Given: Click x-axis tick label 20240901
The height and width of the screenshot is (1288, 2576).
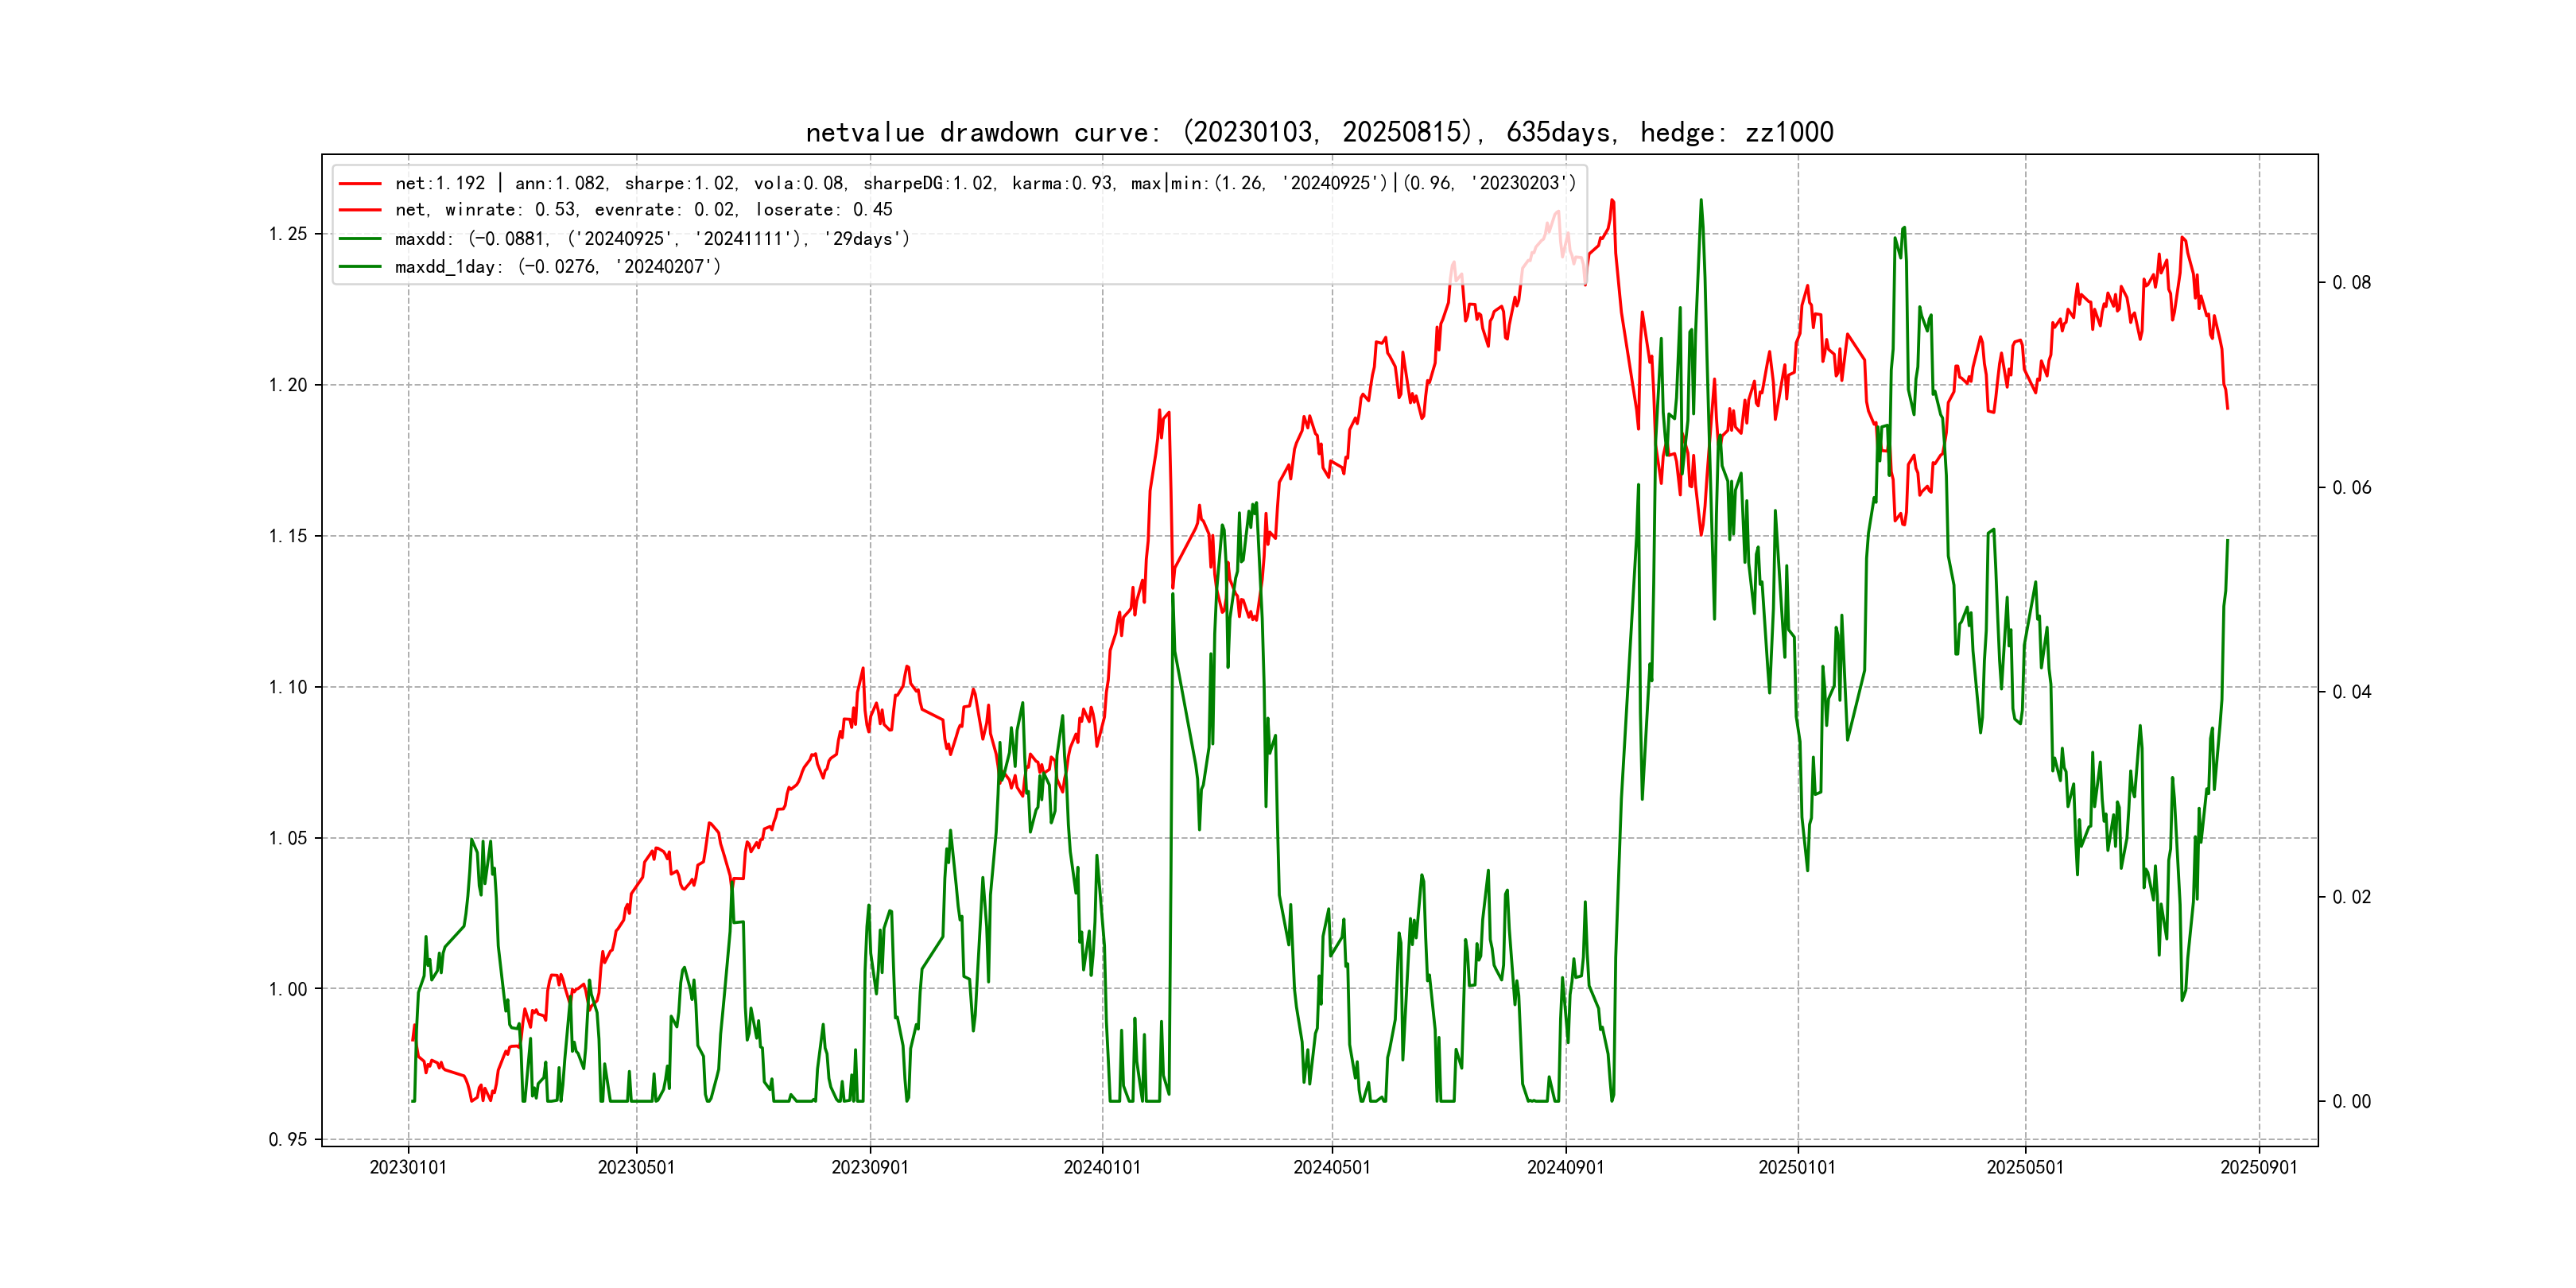Looking at the screenshot, I should pos(1565,1168).
